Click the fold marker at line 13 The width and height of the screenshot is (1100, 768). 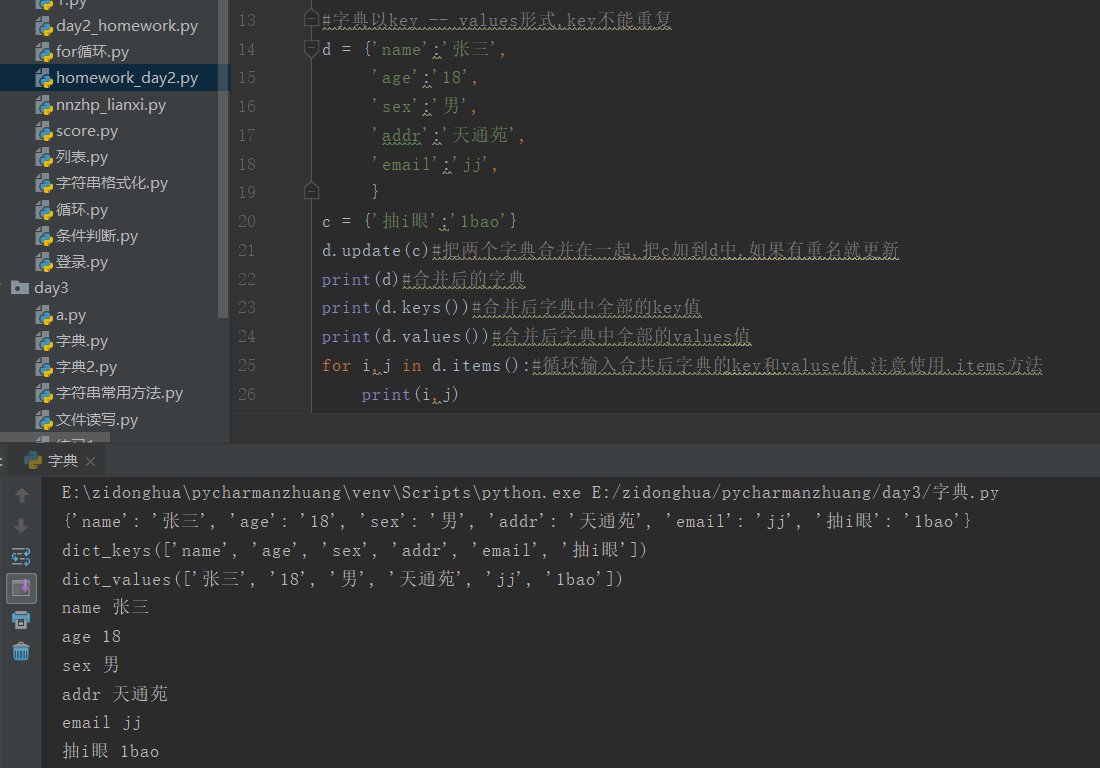pos(311,18)
